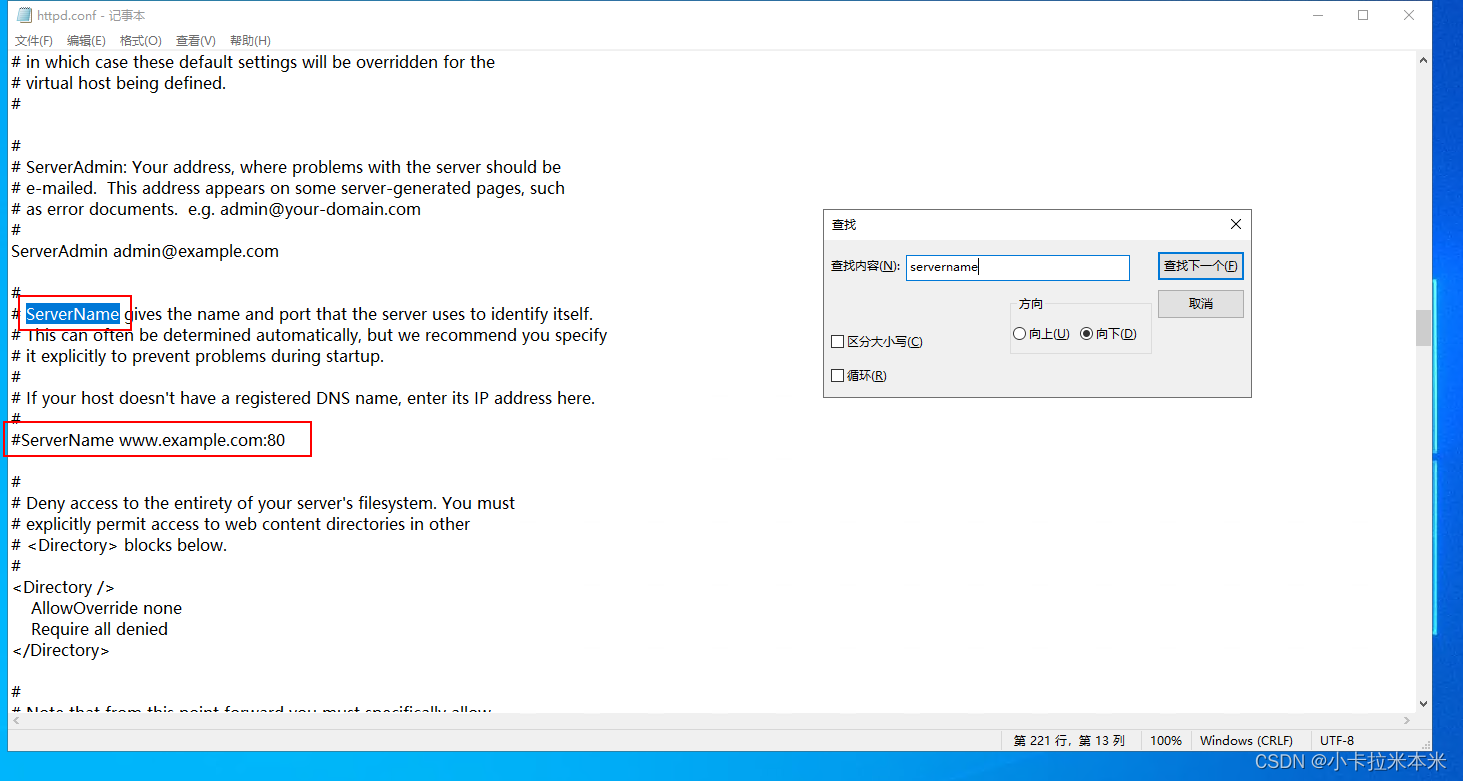Image resolution: width=1463 pixels, height=781 pixels.
Task: Enable the 循环 wrap-around checkbox
Action: [x=838, y=375]
